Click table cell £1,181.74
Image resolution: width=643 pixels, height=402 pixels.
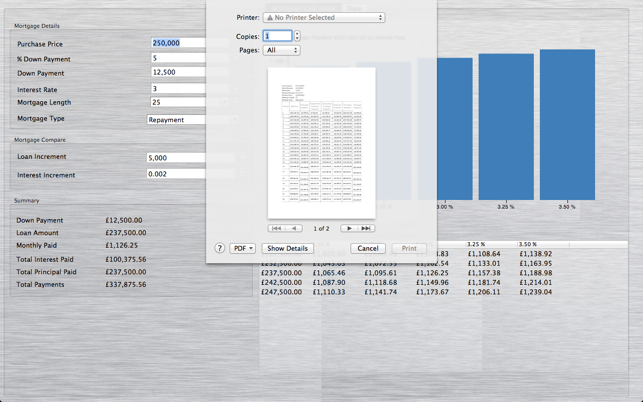point(484,283)
